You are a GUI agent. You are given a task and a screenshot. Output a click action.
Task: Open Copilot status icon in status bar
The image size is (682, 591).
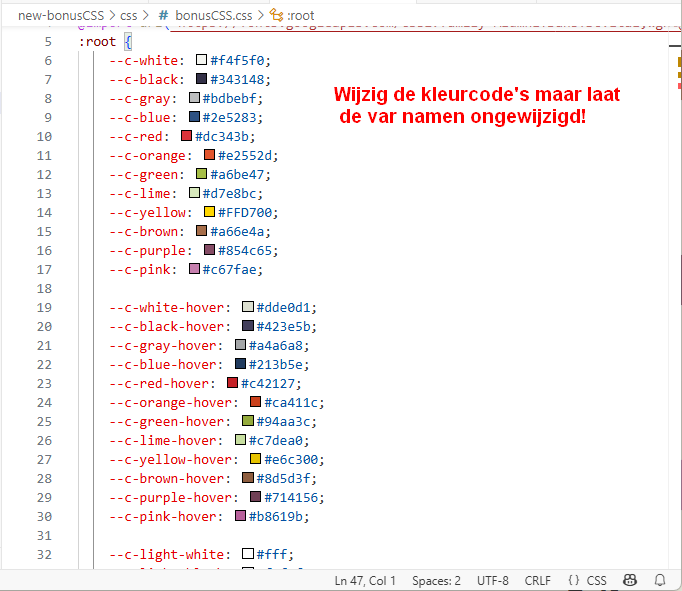(x=630, y=580)
